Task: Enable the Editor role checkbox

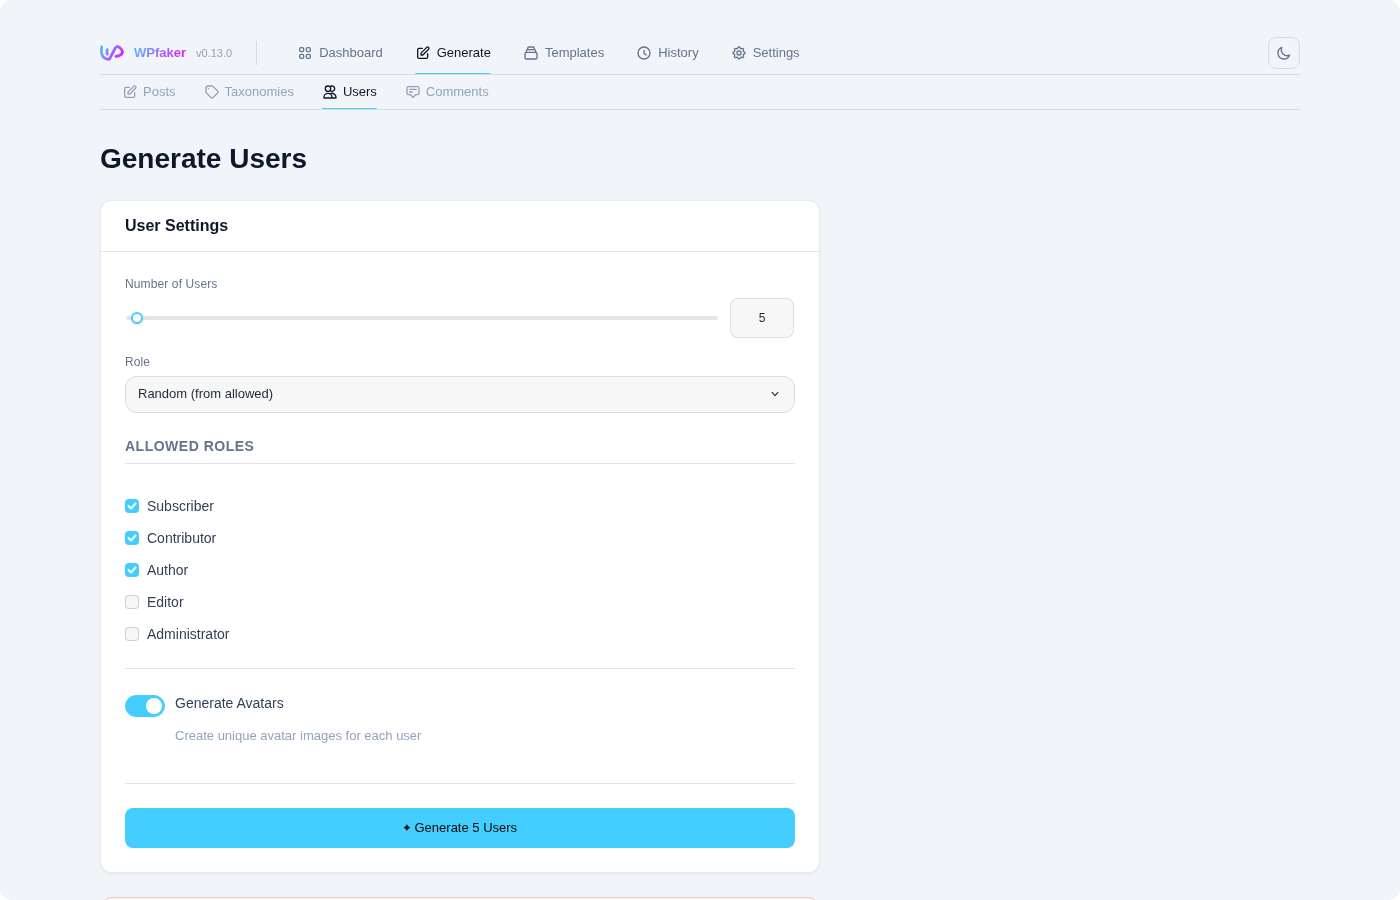Action: (x=132, y=602)
